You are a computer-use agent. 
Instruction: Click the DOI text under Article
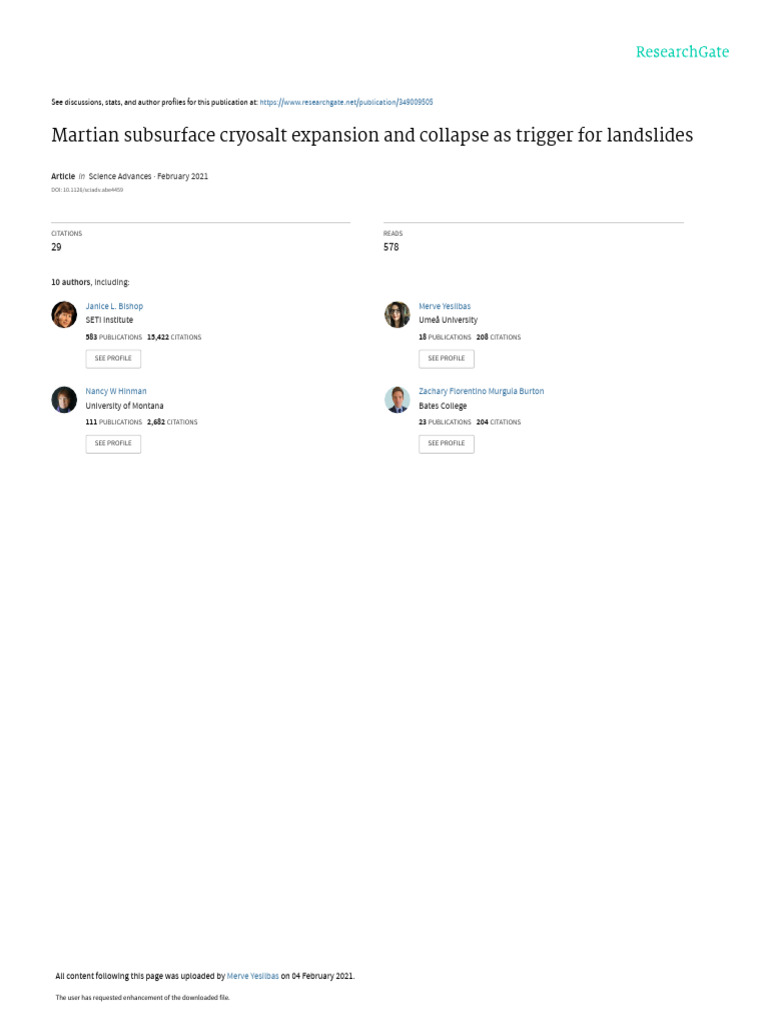pos(87,189)
